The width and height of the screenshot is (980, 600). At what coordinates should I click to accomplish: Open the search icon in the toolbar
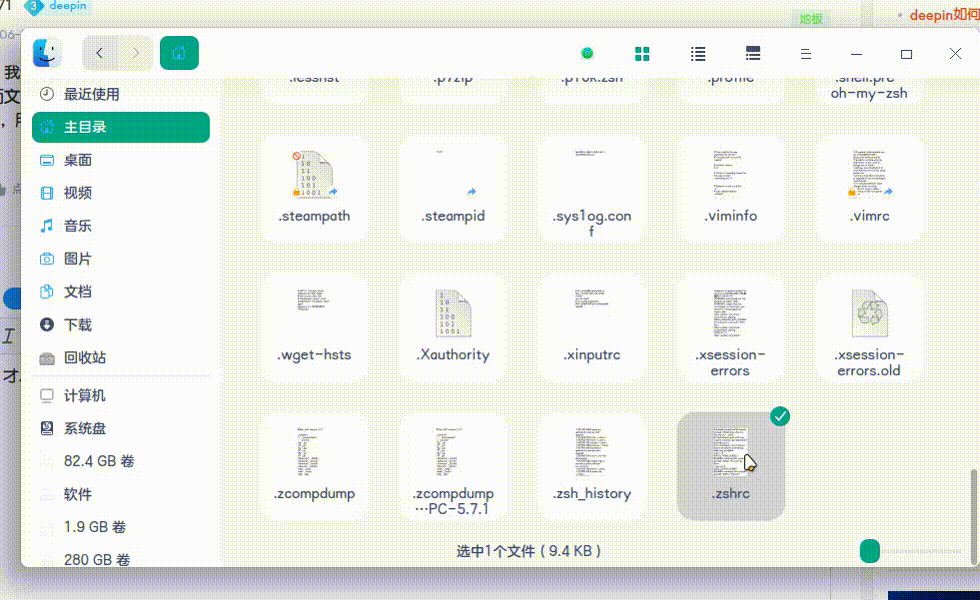tap(587, 53)
